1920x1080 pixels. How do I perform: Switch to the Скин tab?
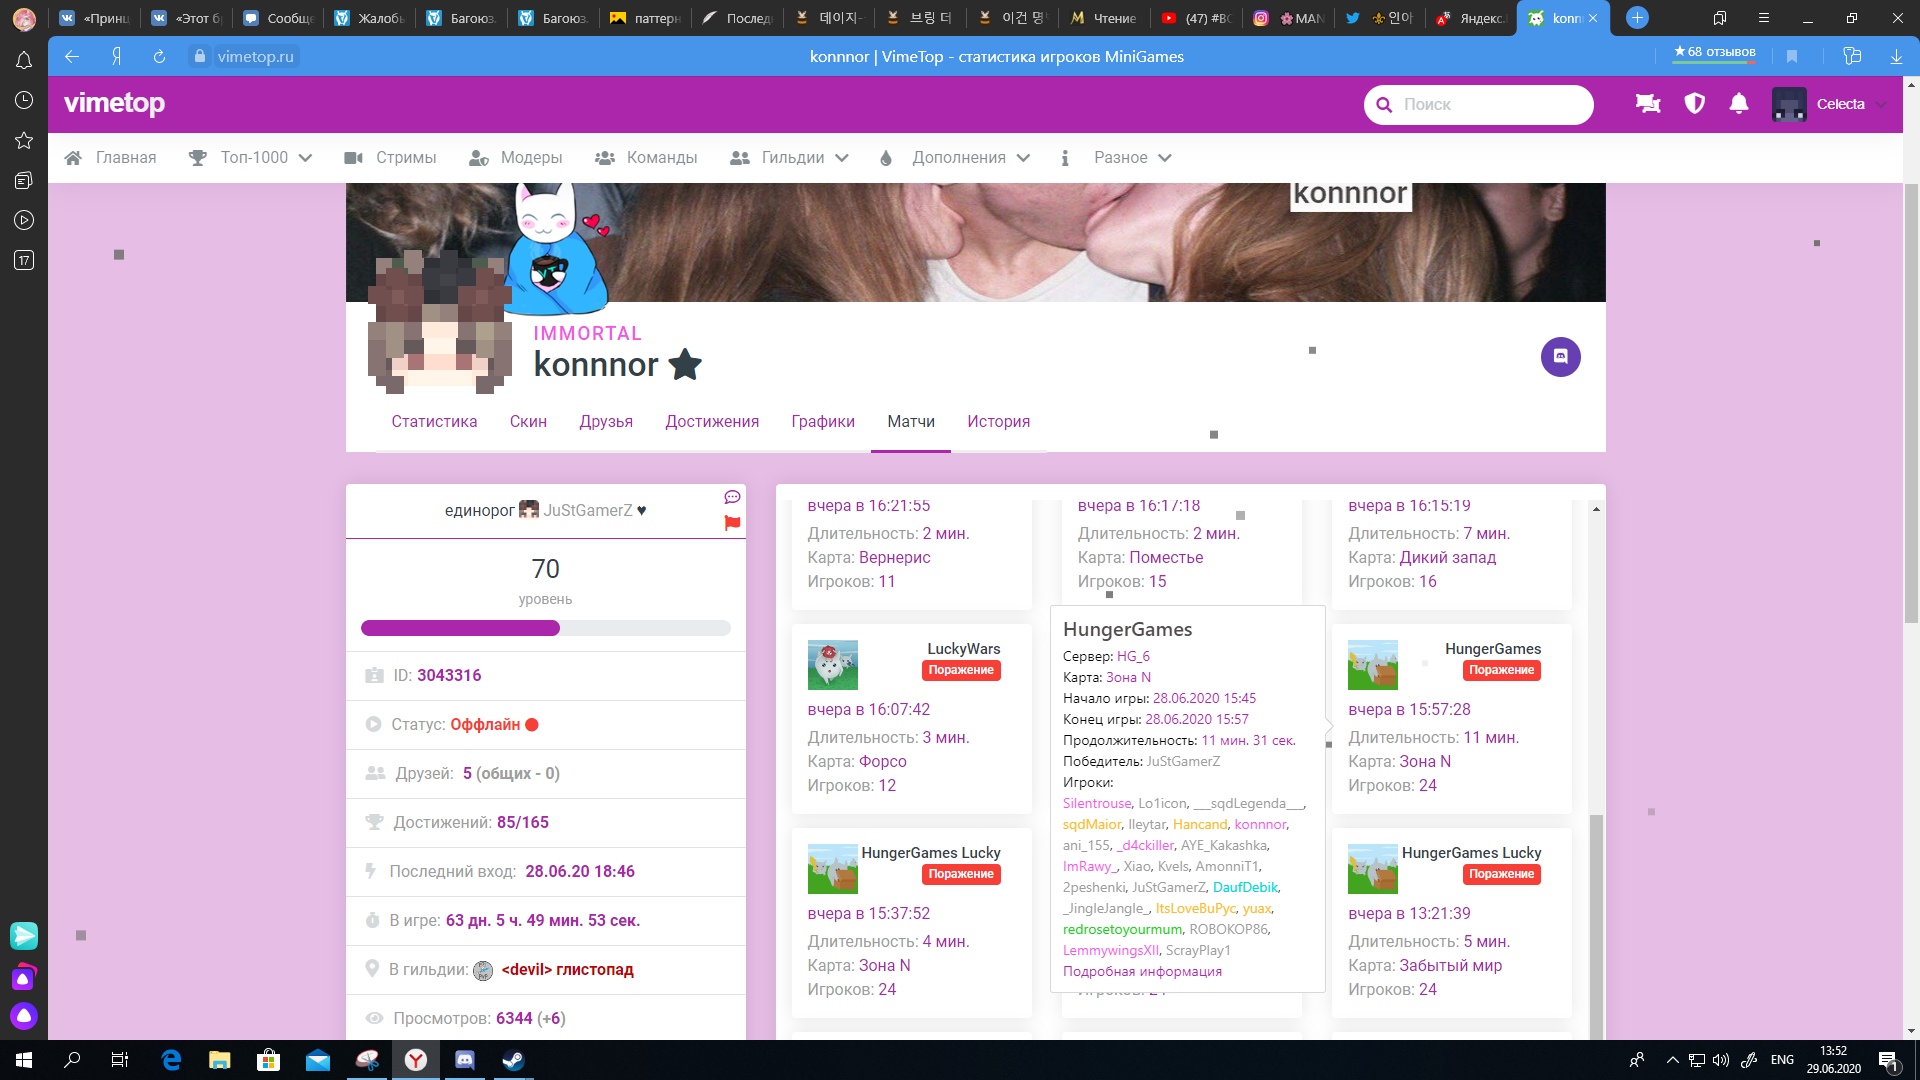(x=528, y=421)
